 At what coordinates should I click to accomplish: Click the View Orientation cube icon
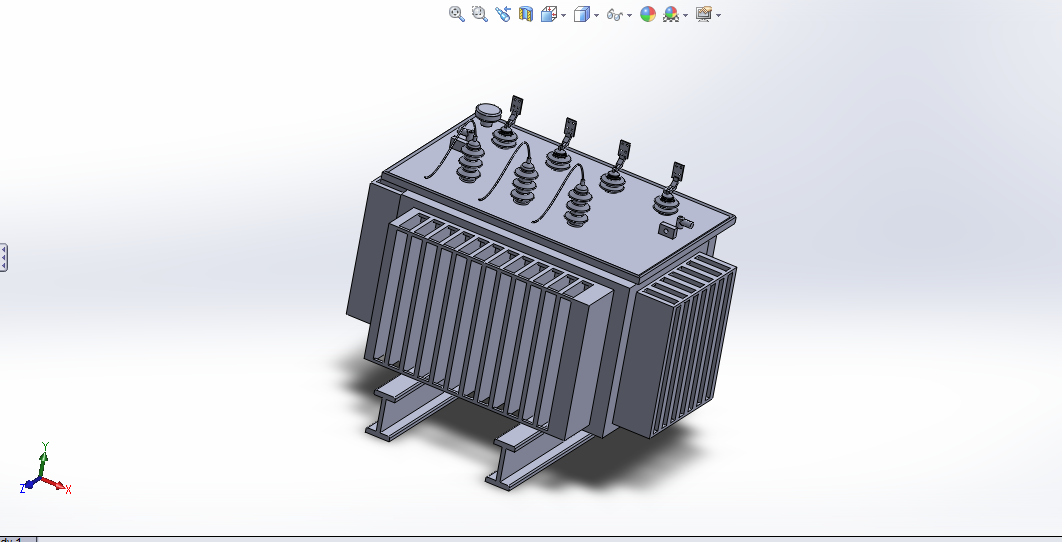[x=549, y=14]
